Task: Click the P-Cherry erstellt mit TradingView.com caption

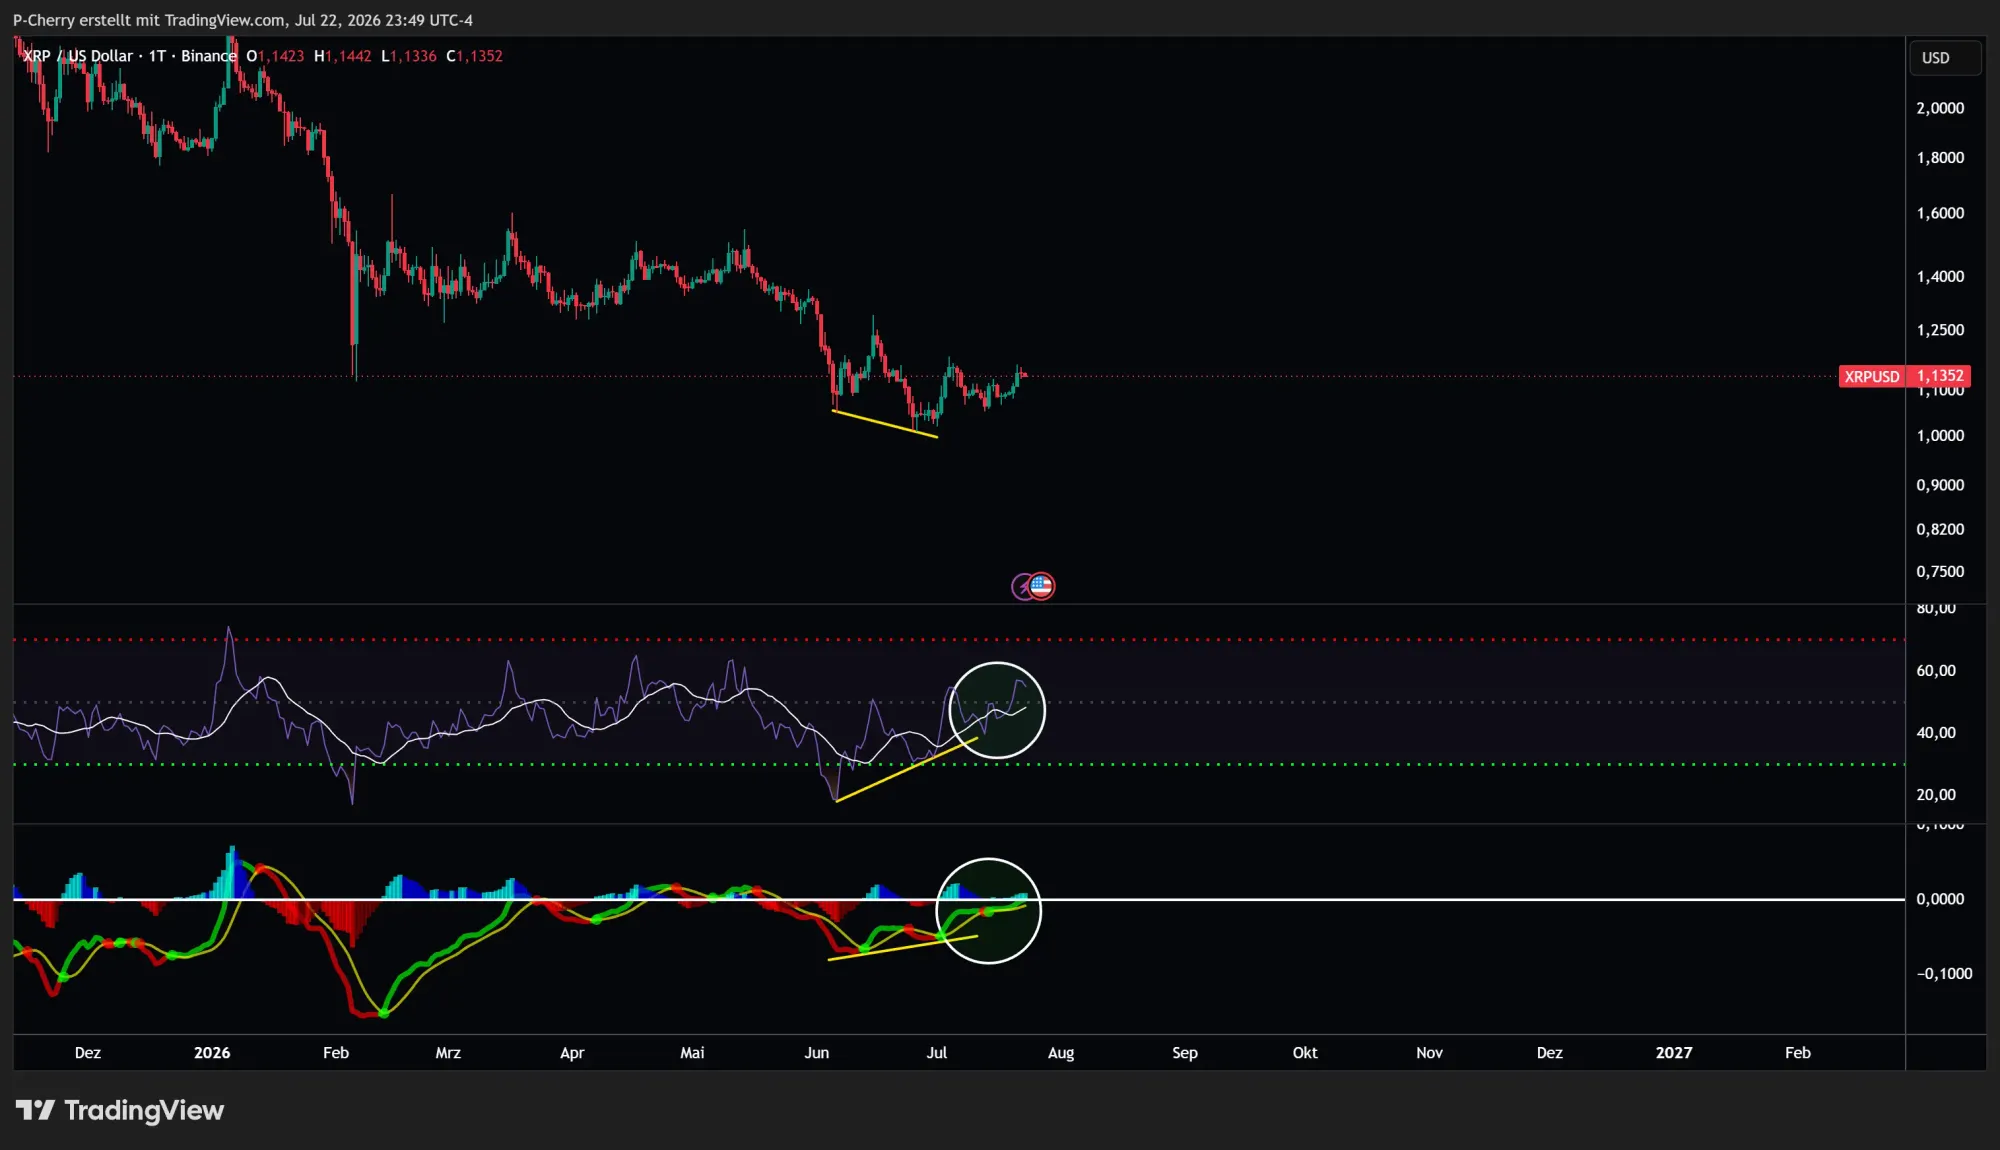Action: pyautogui.click(x=243, y=20)
